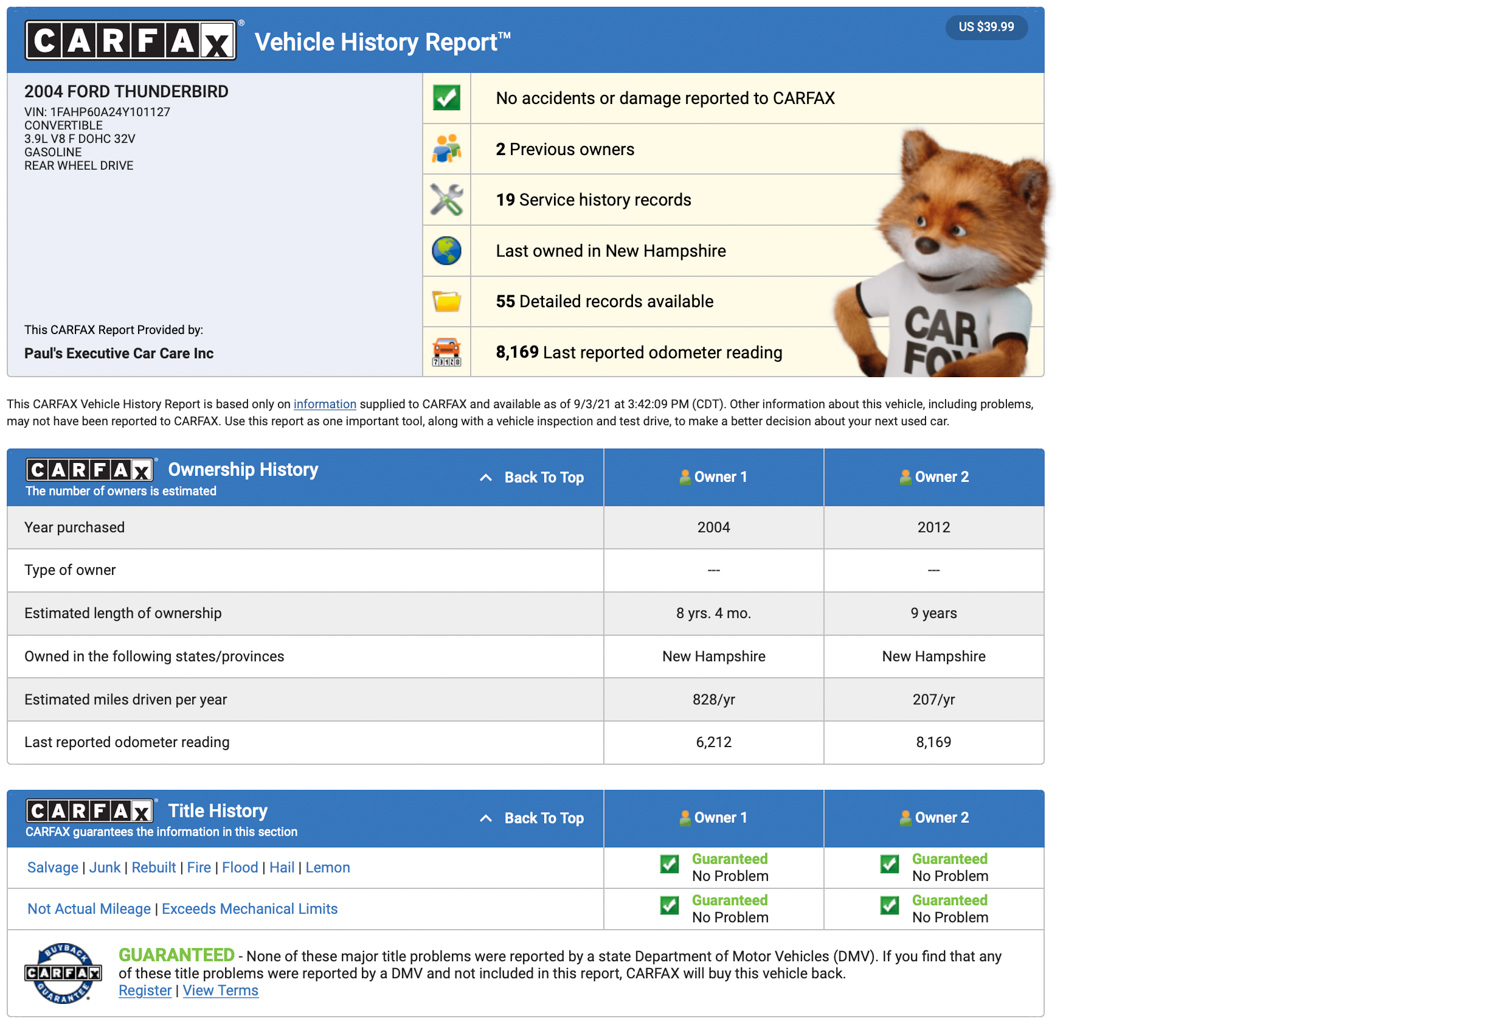Click the Owner 2 person icon in Title History
The width and height of the screenshot is (1499, 1024).
[x=905, y=818]
